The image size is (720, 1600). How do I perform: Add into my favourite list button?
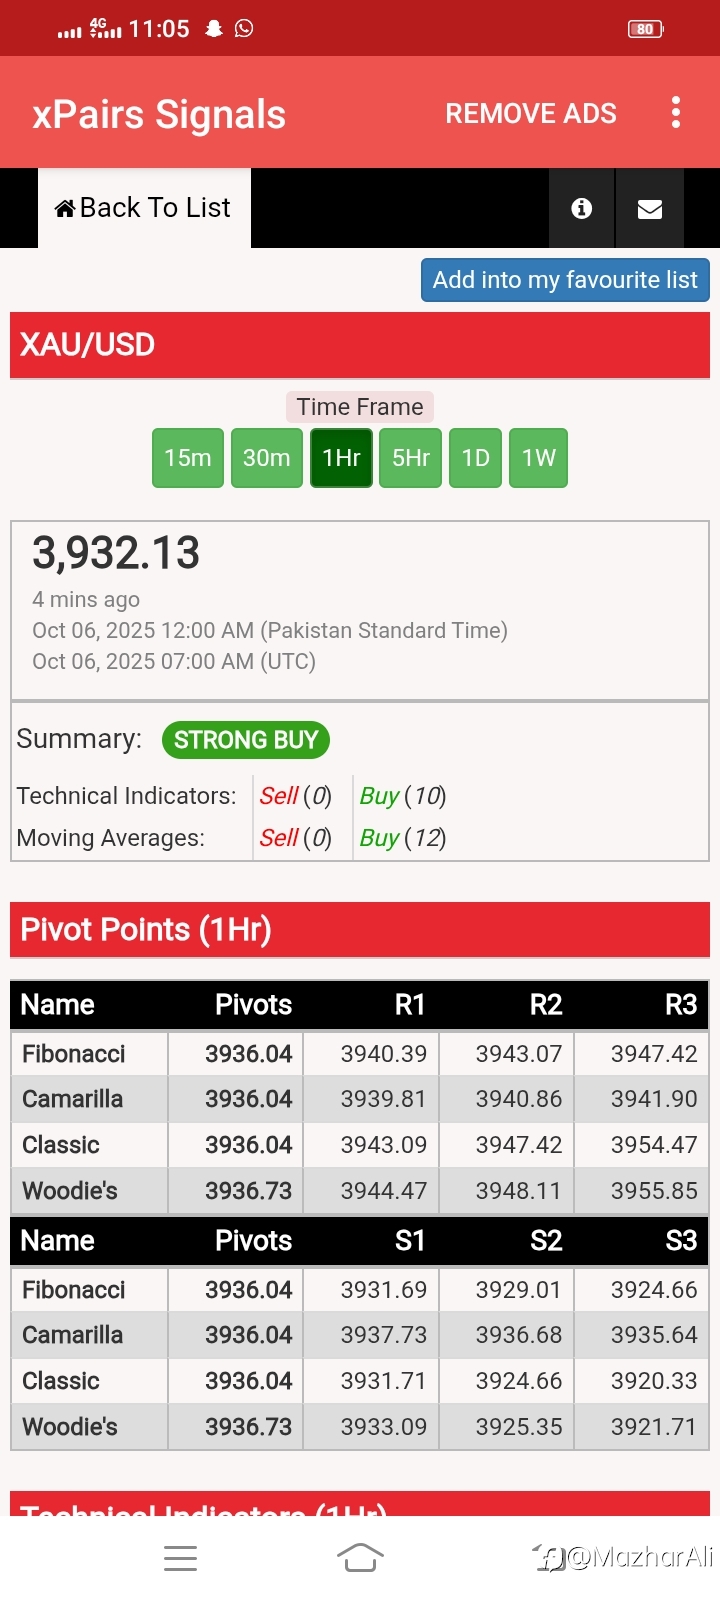click(565, 280)
